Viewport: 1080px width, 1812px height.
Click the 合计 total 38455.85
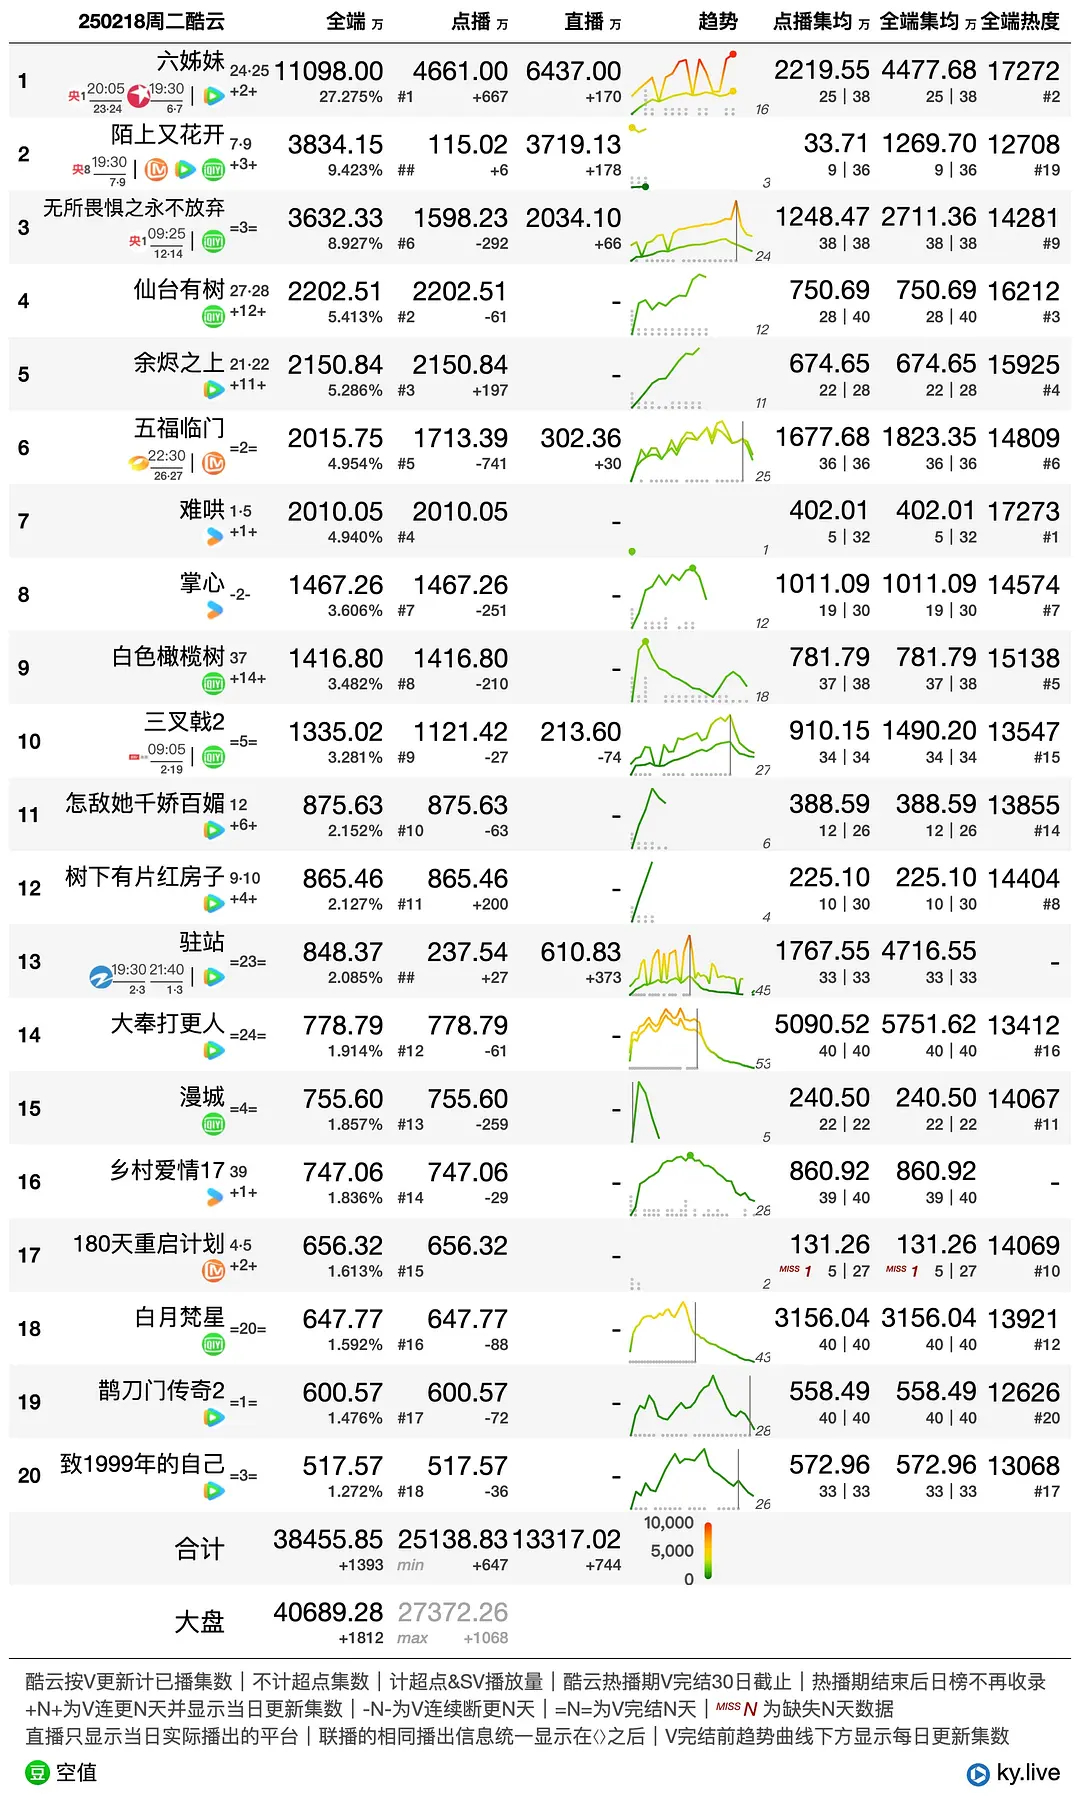tap(328, 1539)
